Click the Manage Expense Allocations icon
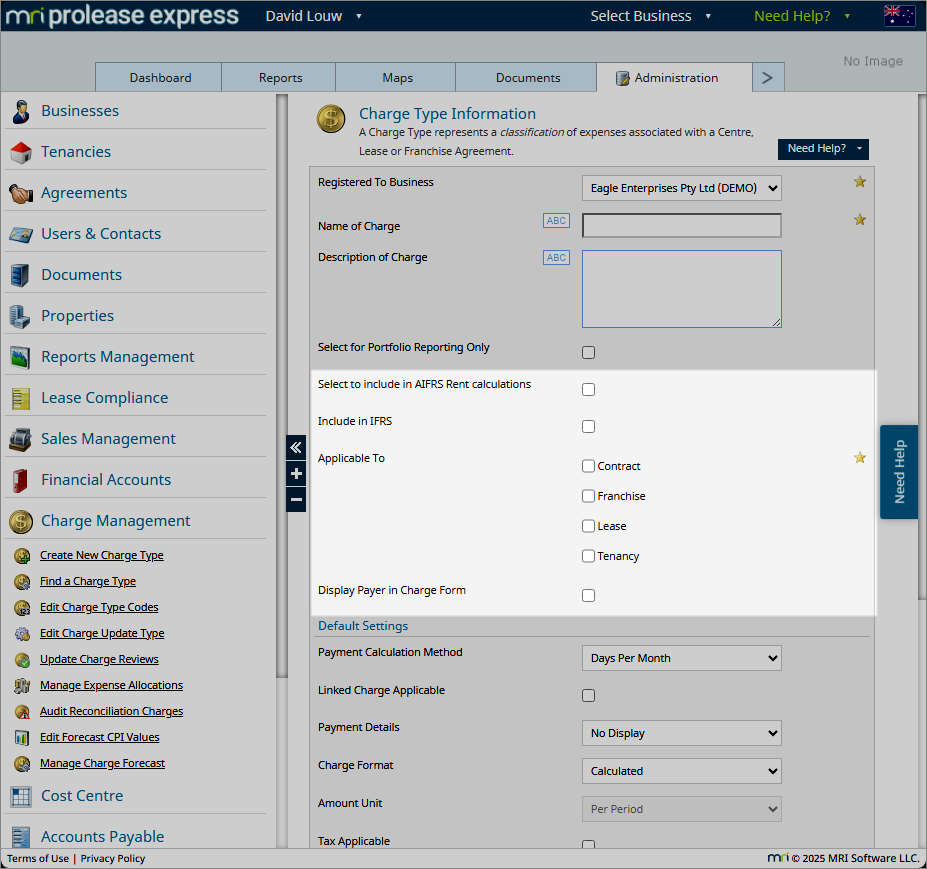The image size is (927, 869). 22,686
